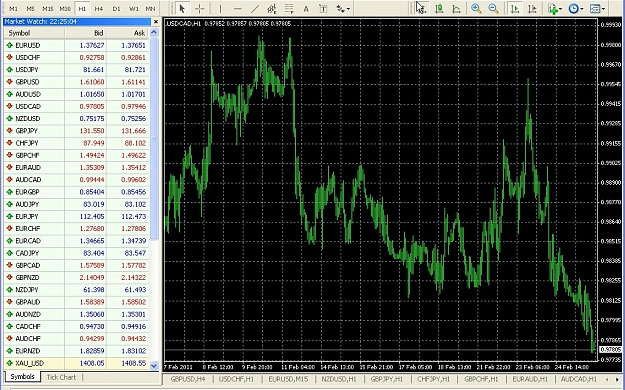Switch to GBPUSD,H4 chart tab
The width and height of the screenshot is (625, 390).
[x=188, y=379]
